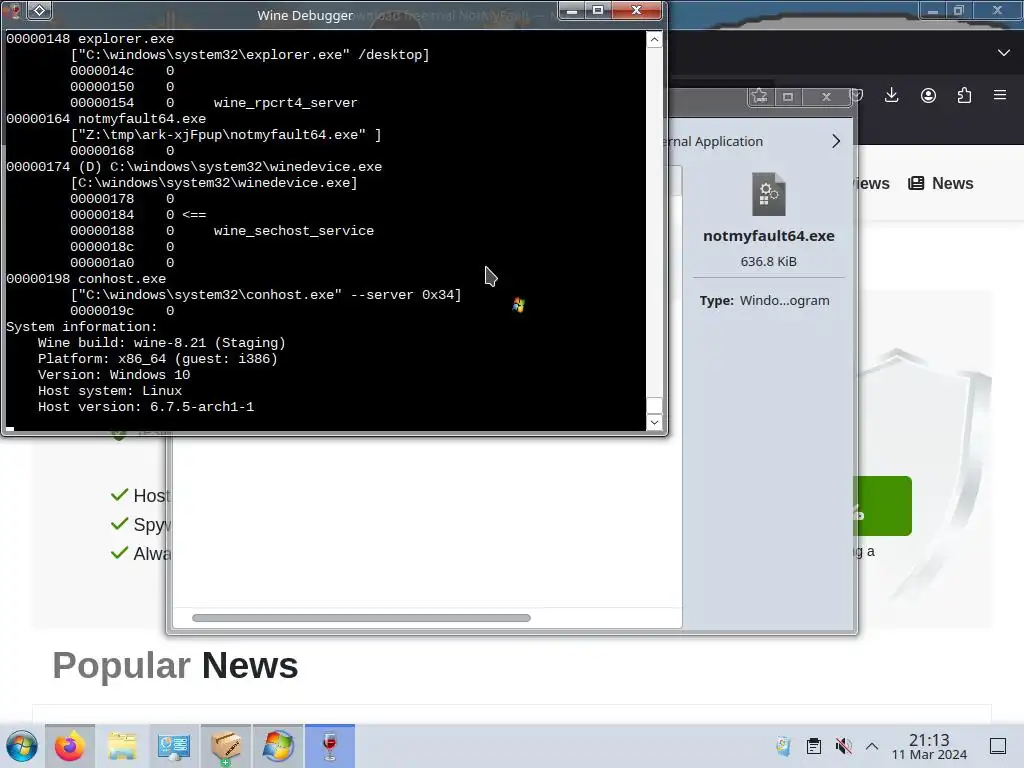Image resolution: width=1024 pixels, height=768 pixels.
Task: Minimize the Firefox window
Action: point(933,10)
